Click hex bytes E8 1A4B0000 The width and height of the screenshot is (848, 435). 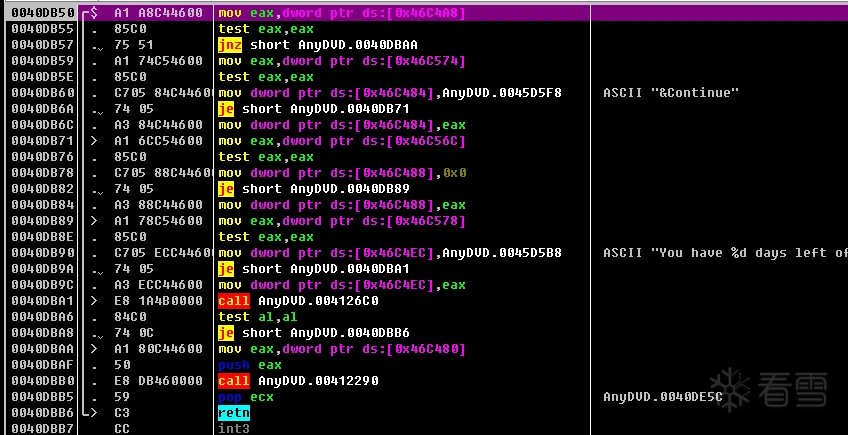point(158,301)
